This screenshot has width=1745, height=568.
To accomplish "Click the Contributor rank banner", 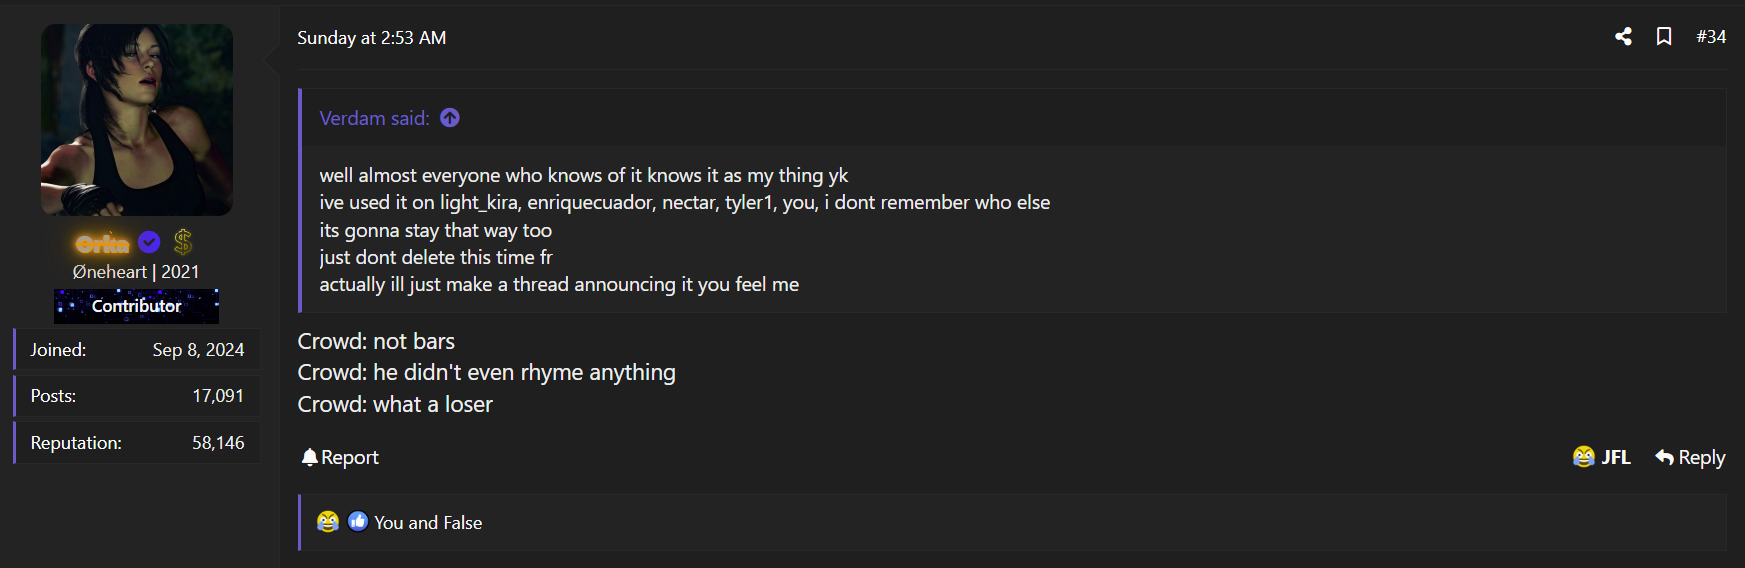I will (x=137, y=306).
